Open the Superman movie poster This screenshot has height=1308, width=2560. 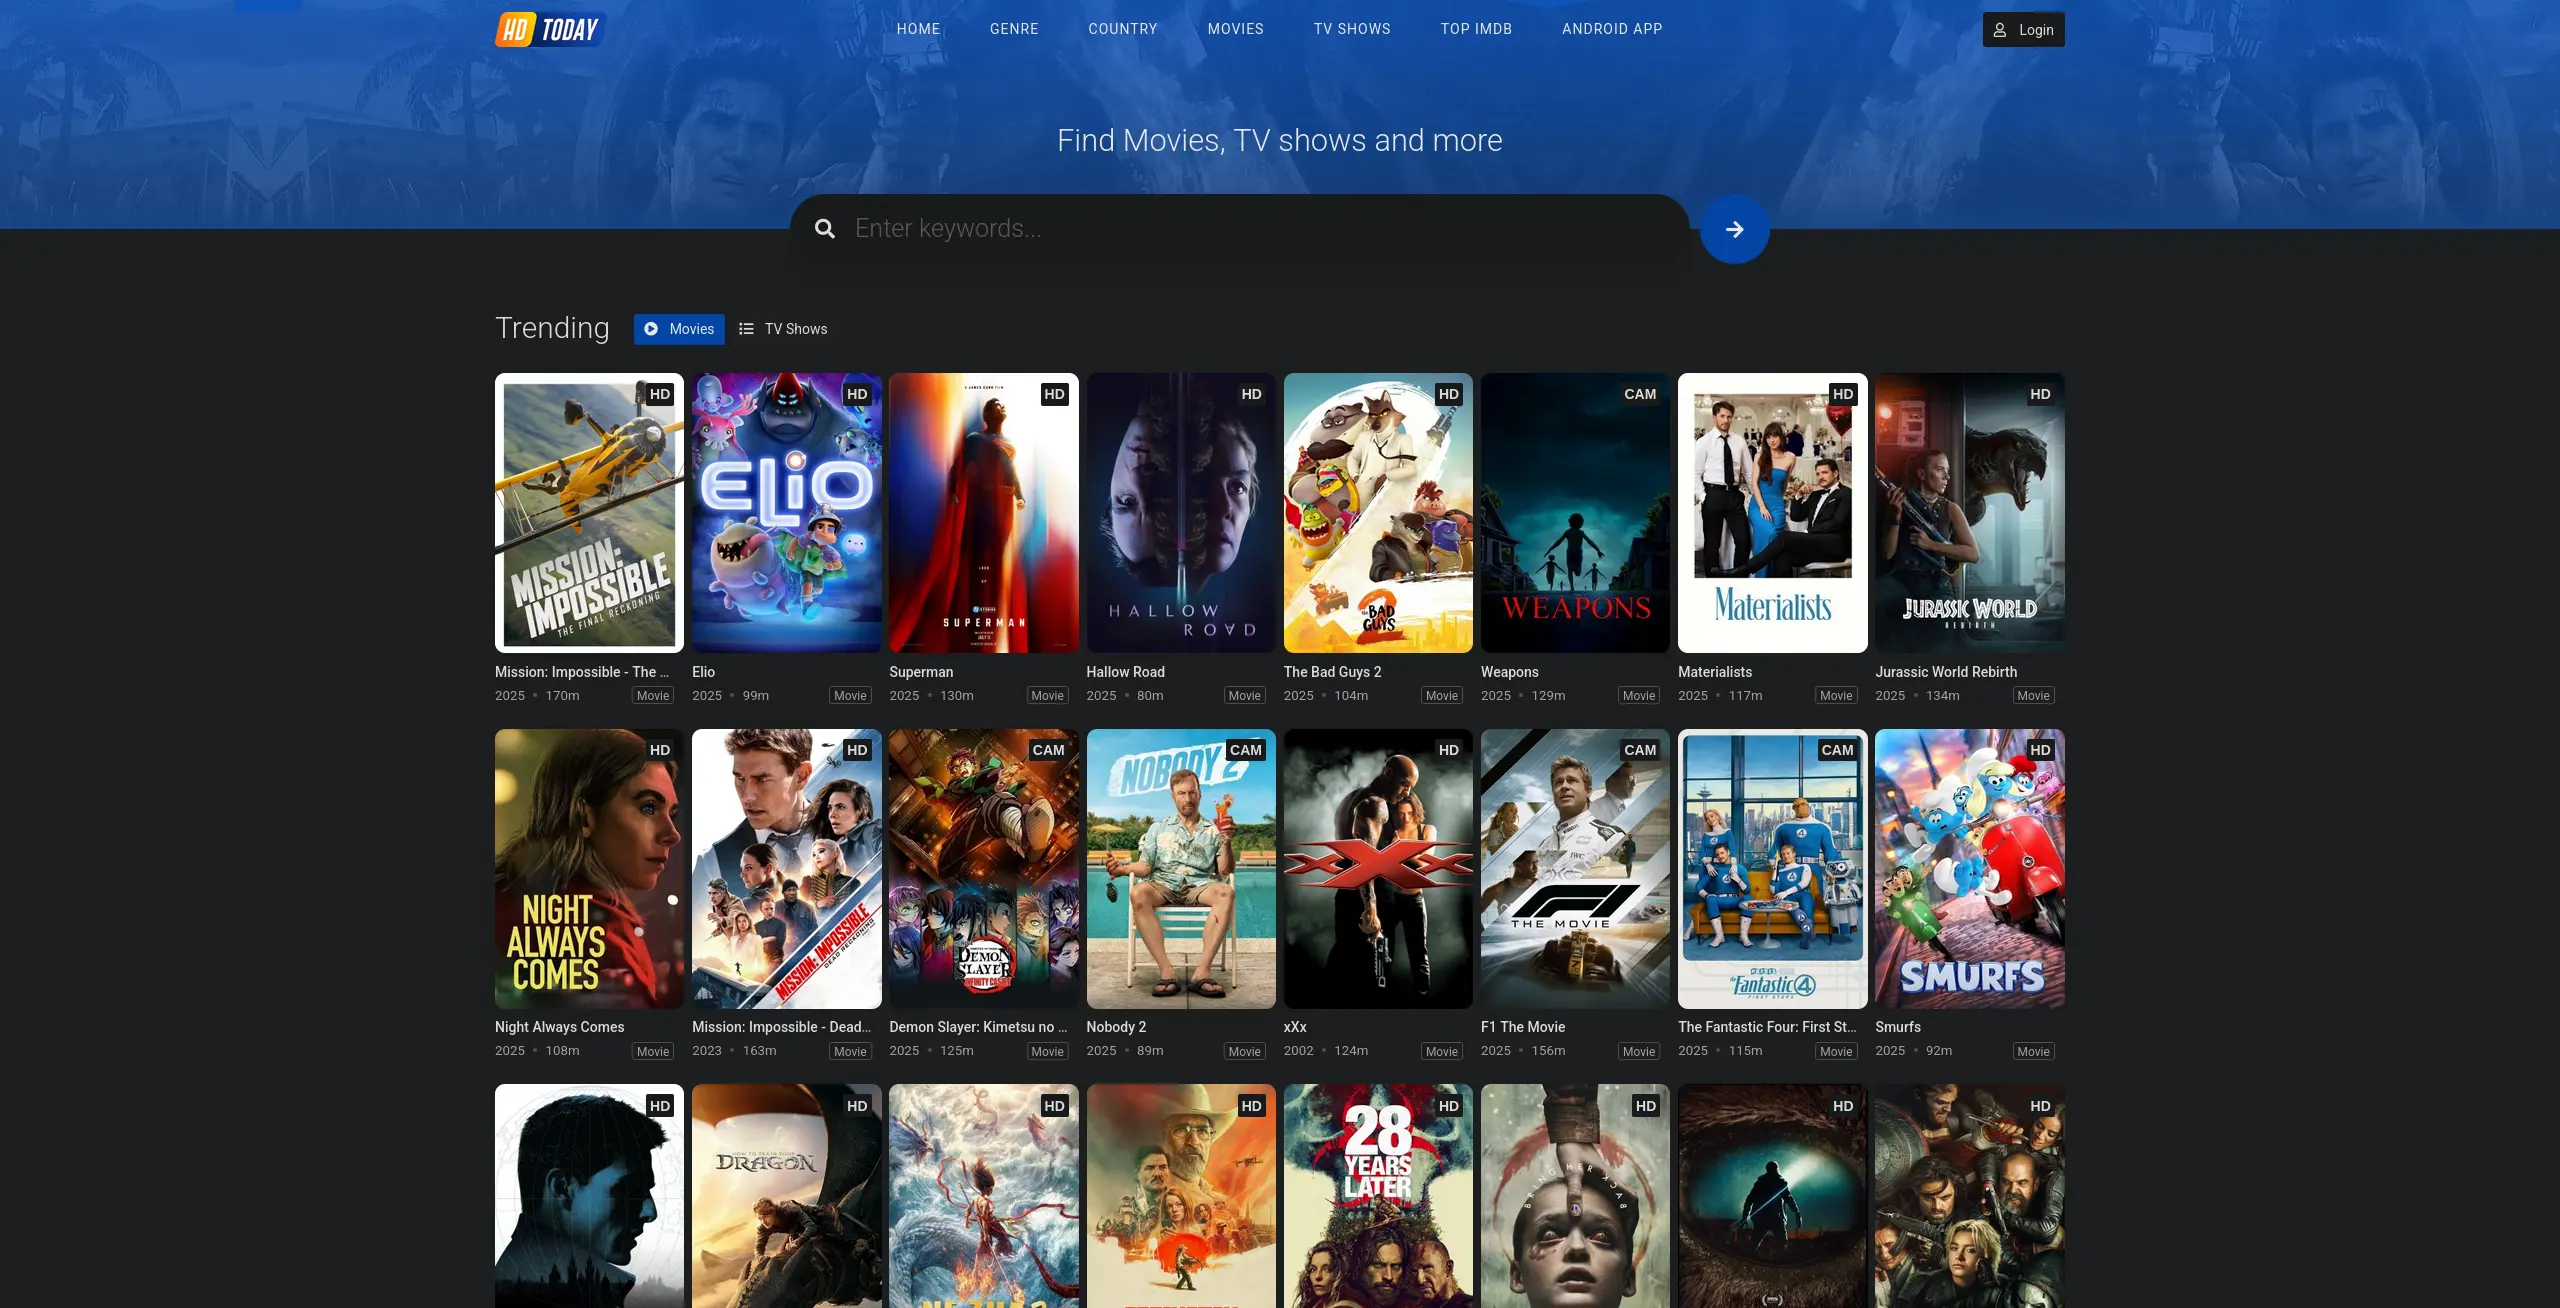coord(983,513)
